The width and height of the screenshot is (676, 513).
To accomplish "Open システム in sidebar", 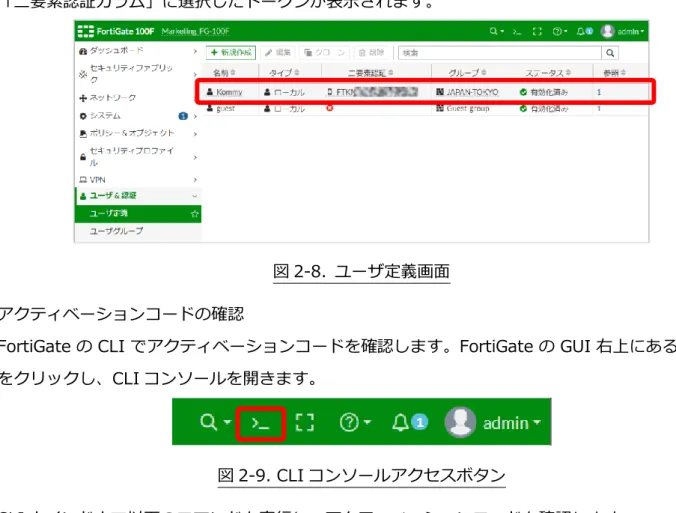I will pyautogui.click(x=105, y=116).
